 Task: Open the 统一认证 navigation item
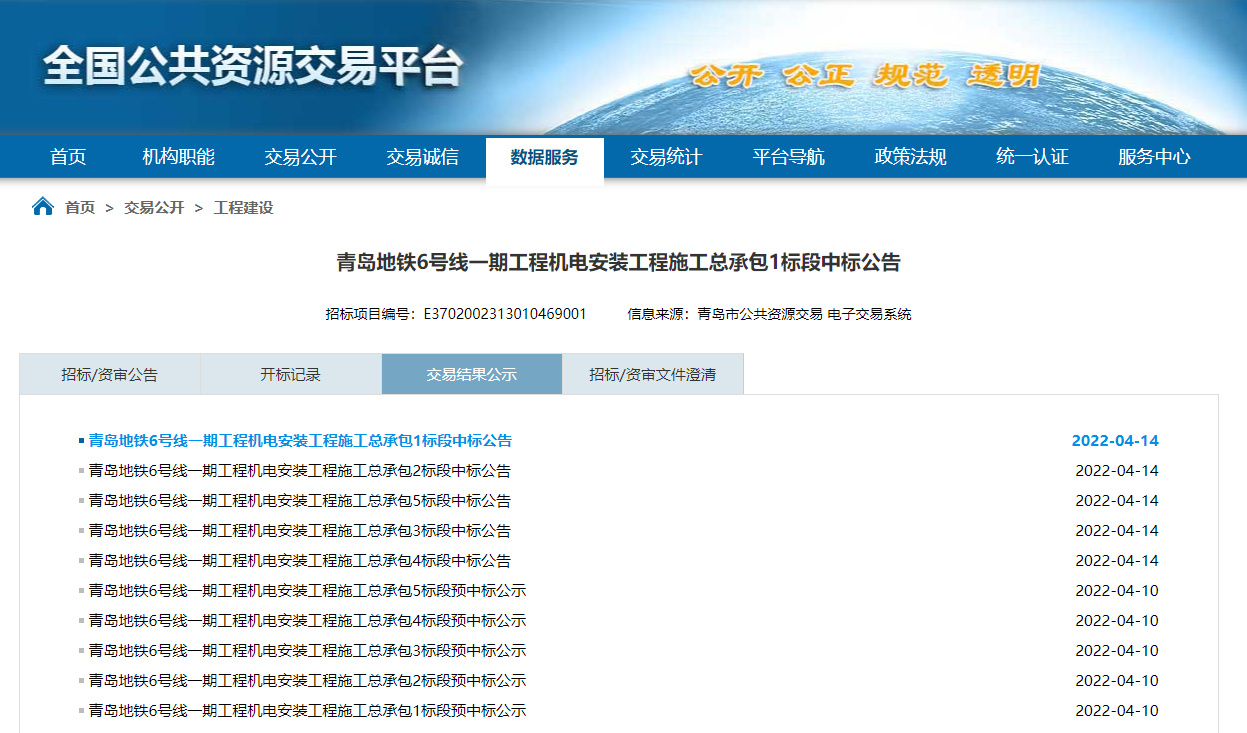1032,157
